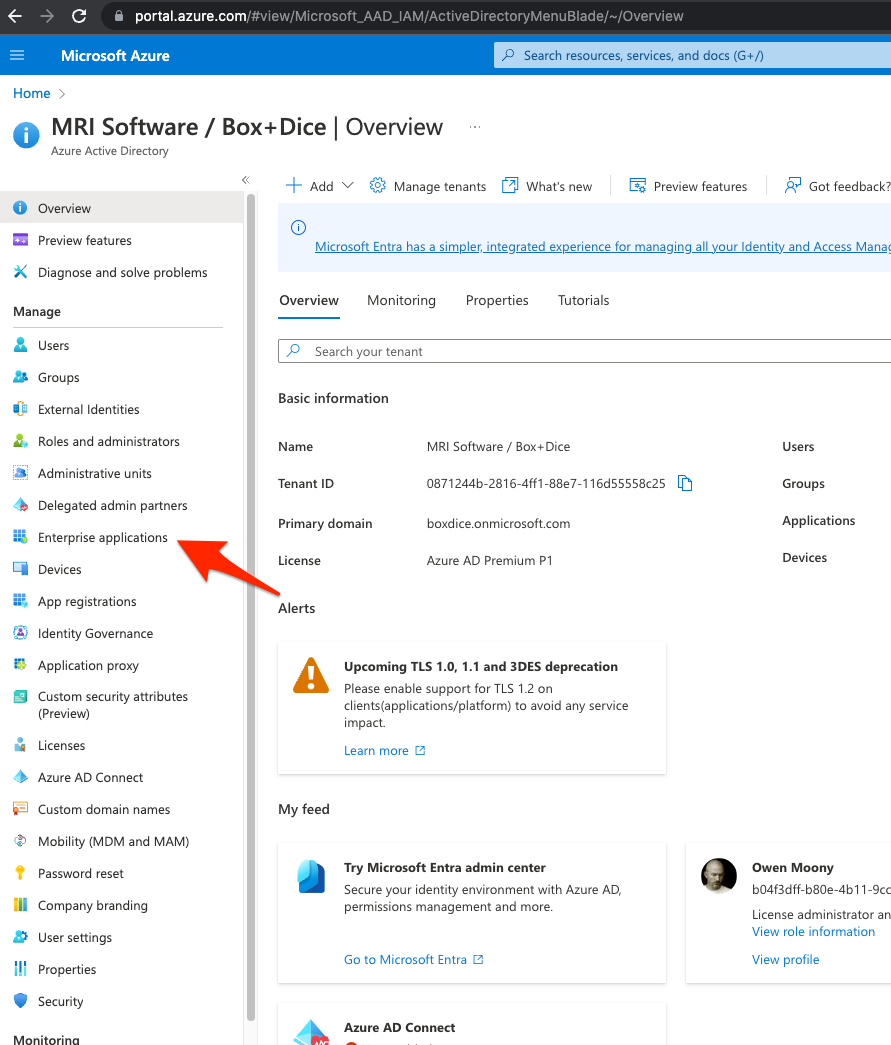The image size is (891, 1045).
Task: Click the browser back arrow
Action: [15, 16]
